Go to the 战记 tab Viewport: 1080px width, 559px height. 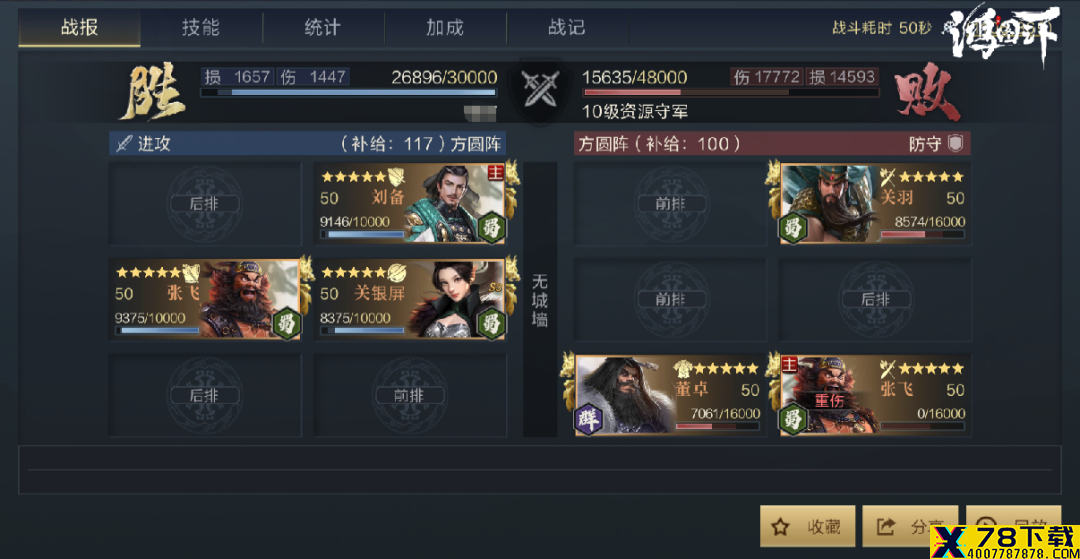tap(567, 28)
